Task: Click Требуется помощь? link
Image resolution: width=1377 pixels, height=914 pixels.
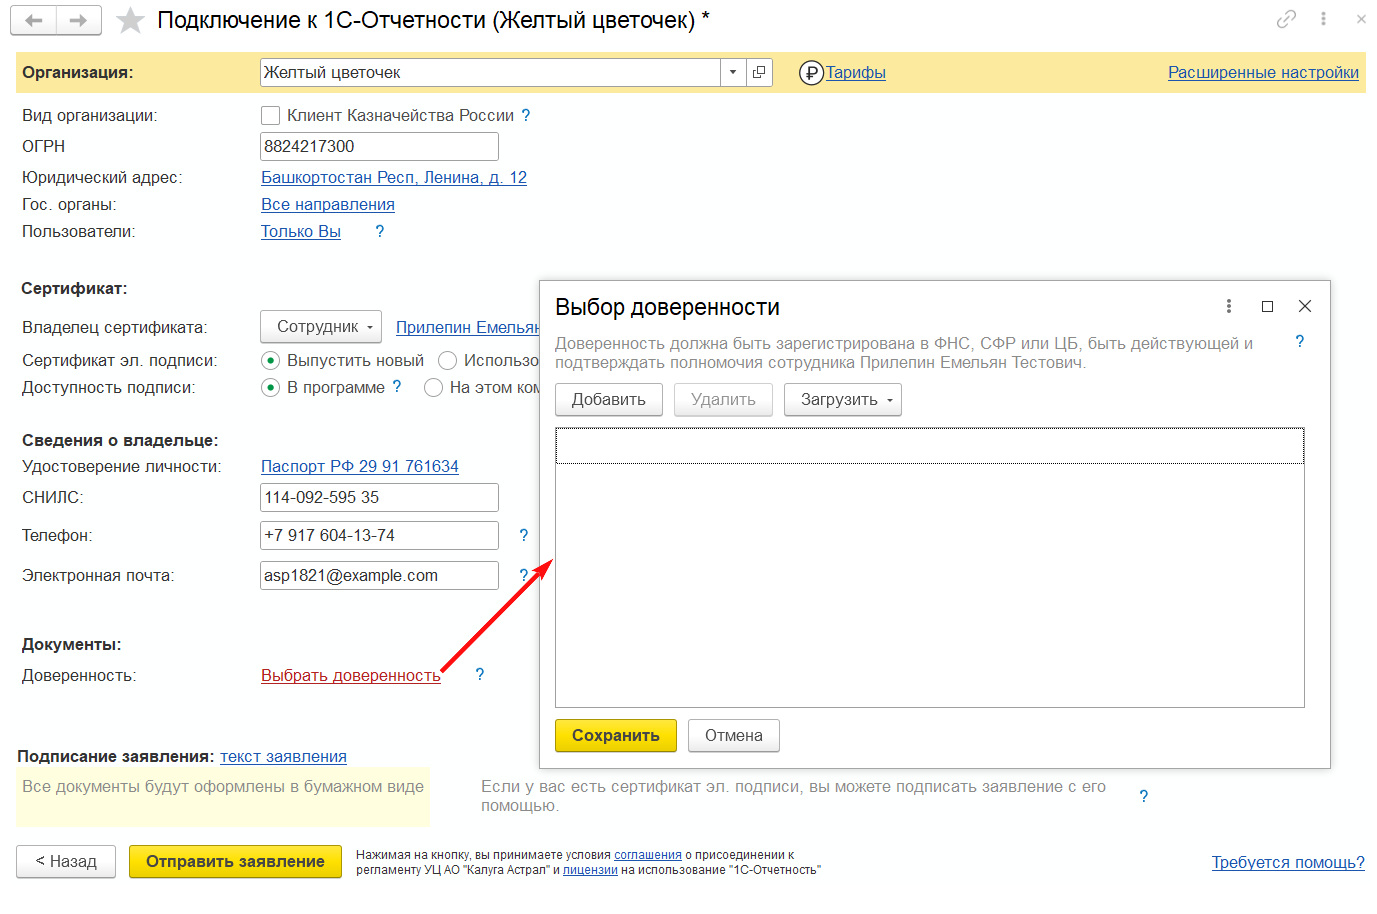Action: [1288, 862]
